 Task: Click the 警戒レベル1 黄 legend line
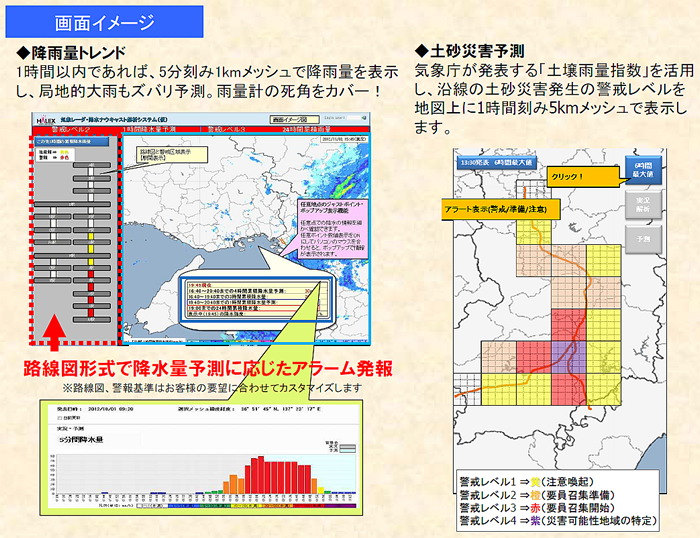[x=527, y=482]
